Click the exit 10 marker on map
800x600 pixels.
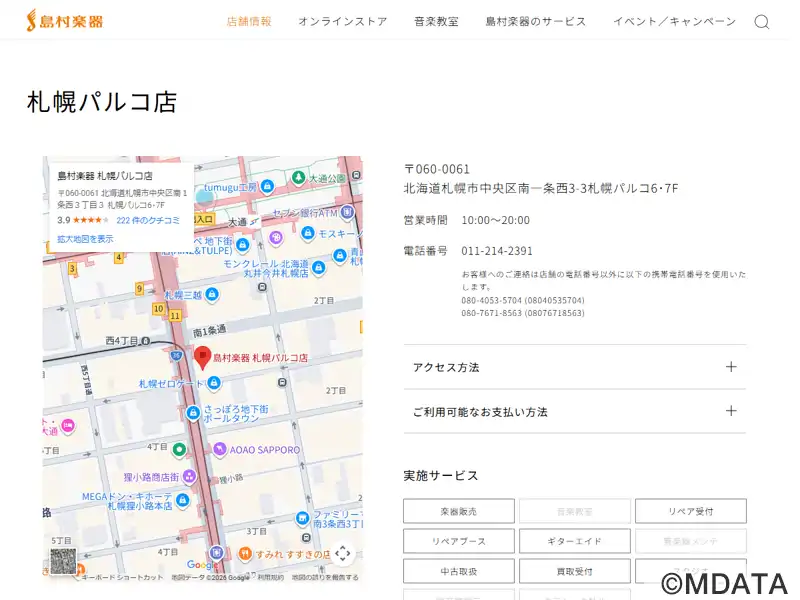tap(159, 309)
